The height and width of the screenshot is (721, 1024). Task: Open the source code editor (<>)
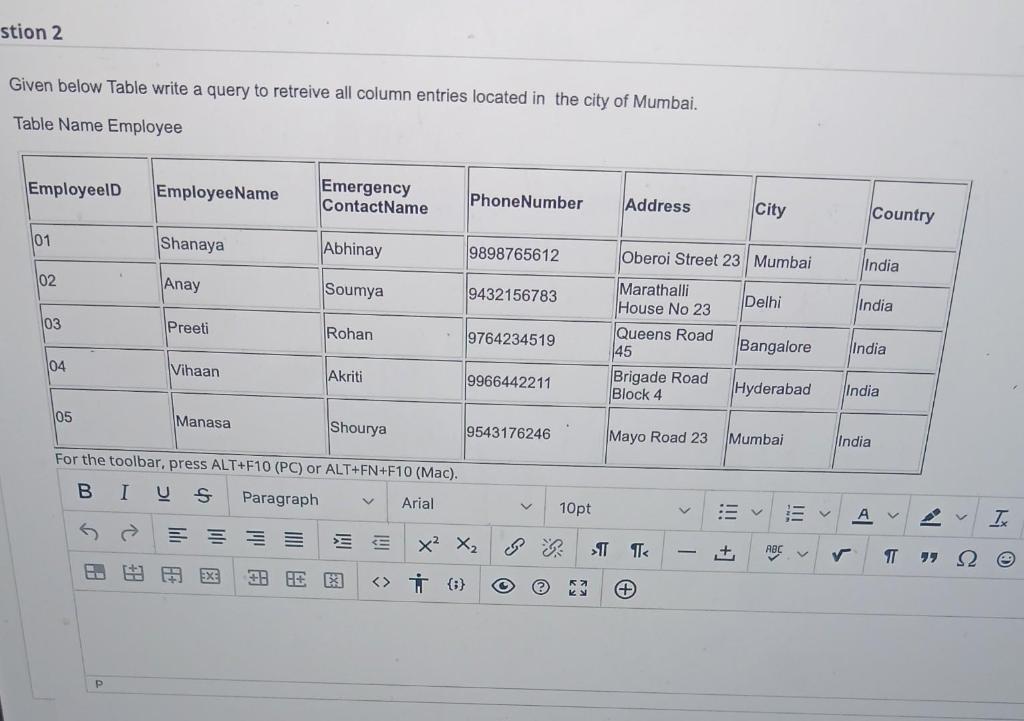(380, 582)
